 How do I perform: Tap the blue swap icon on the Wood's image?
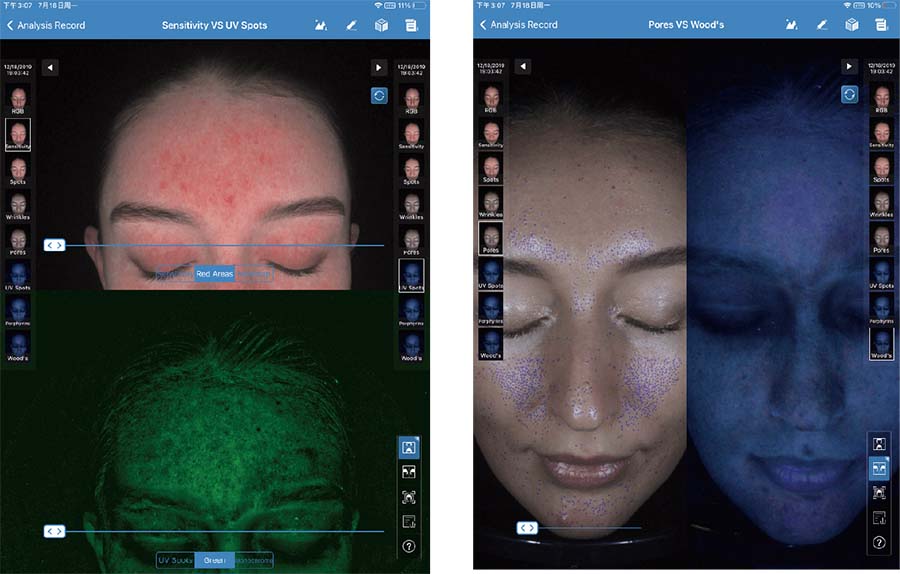pos(849,93)
